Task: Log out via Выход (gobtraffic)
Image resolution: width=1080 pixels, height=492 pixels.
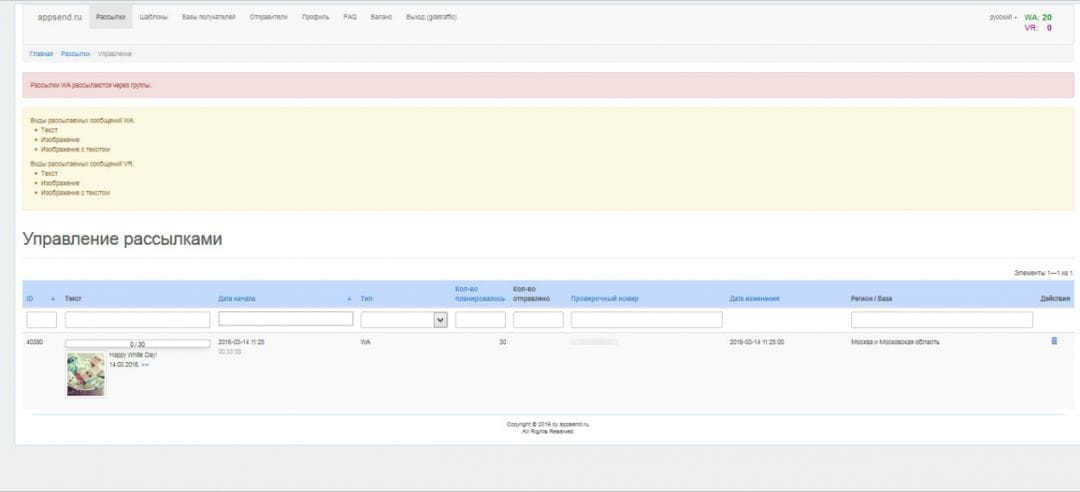Action: pyautogui.click(x=431, y=17)
